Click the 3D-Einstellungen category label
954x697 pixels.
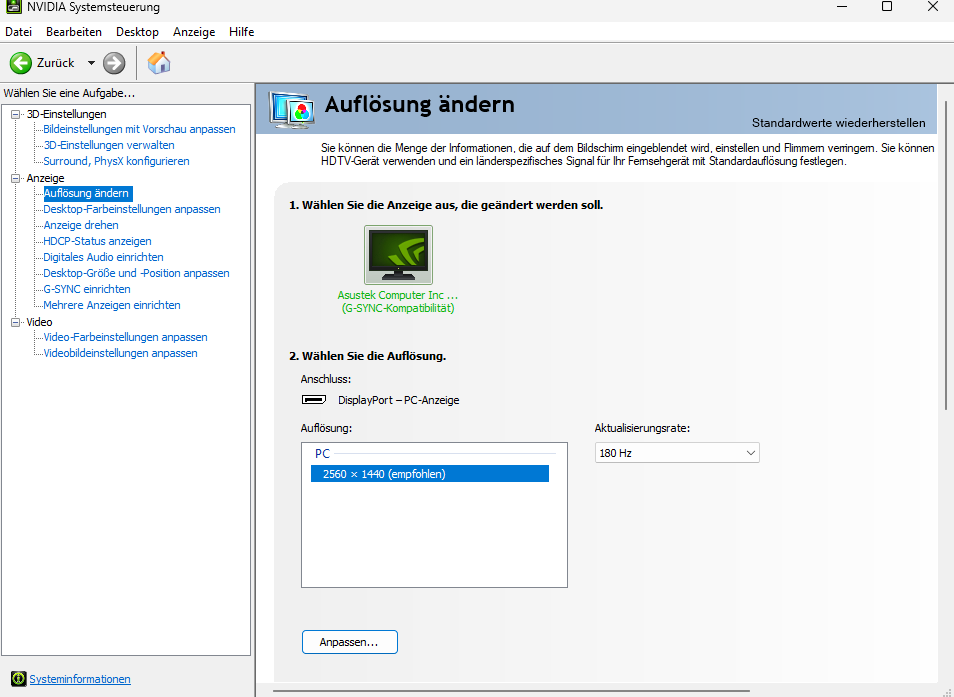66,114
